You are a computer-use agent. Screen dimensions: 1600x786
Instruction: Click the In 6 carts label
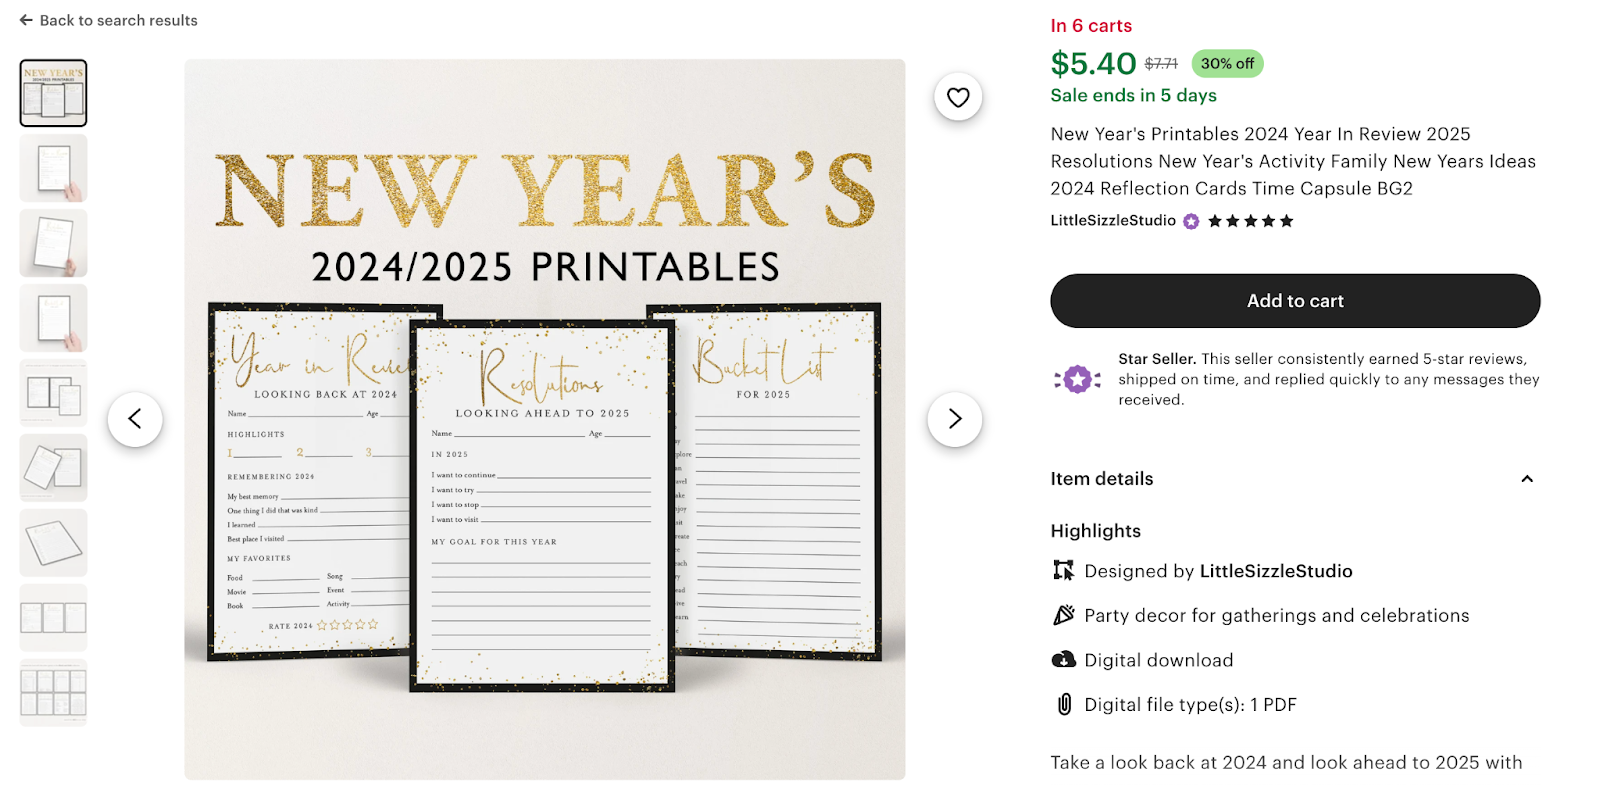(x=1091, y=26)
